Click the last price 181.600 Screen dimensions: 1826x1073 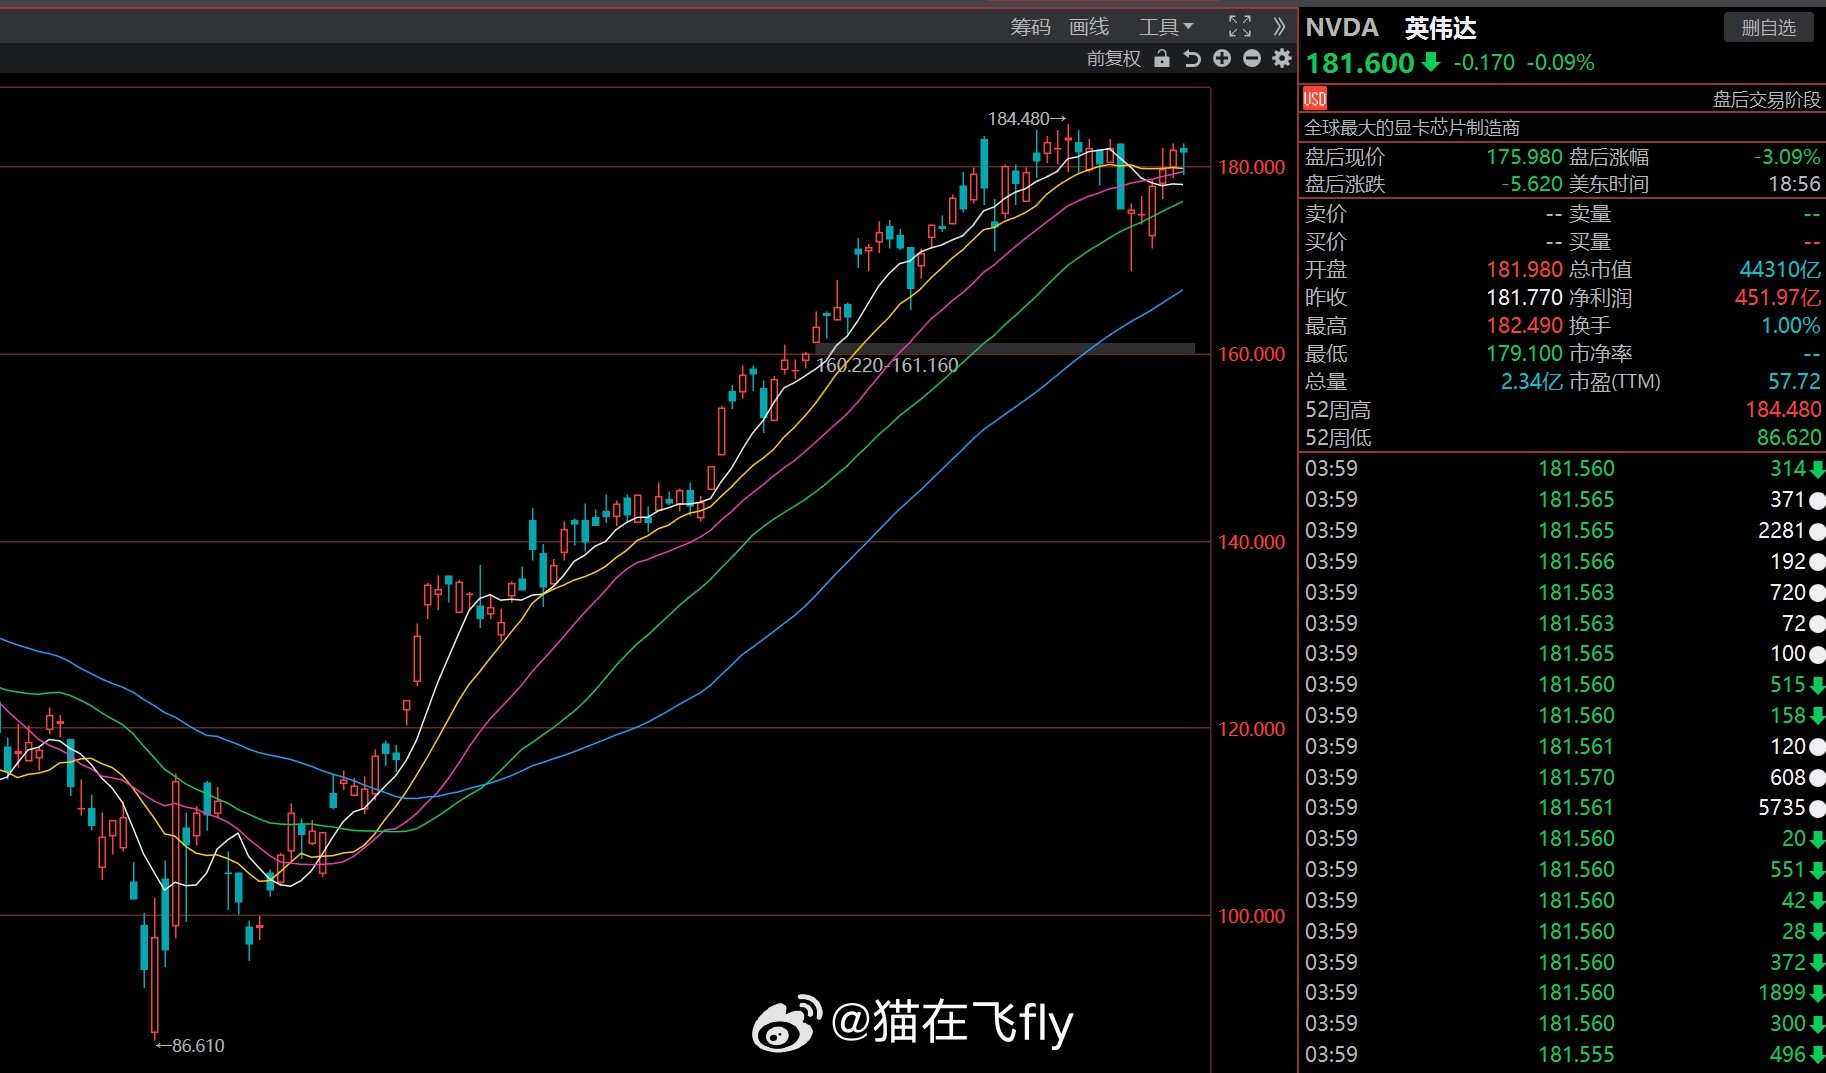[1360, 63]
